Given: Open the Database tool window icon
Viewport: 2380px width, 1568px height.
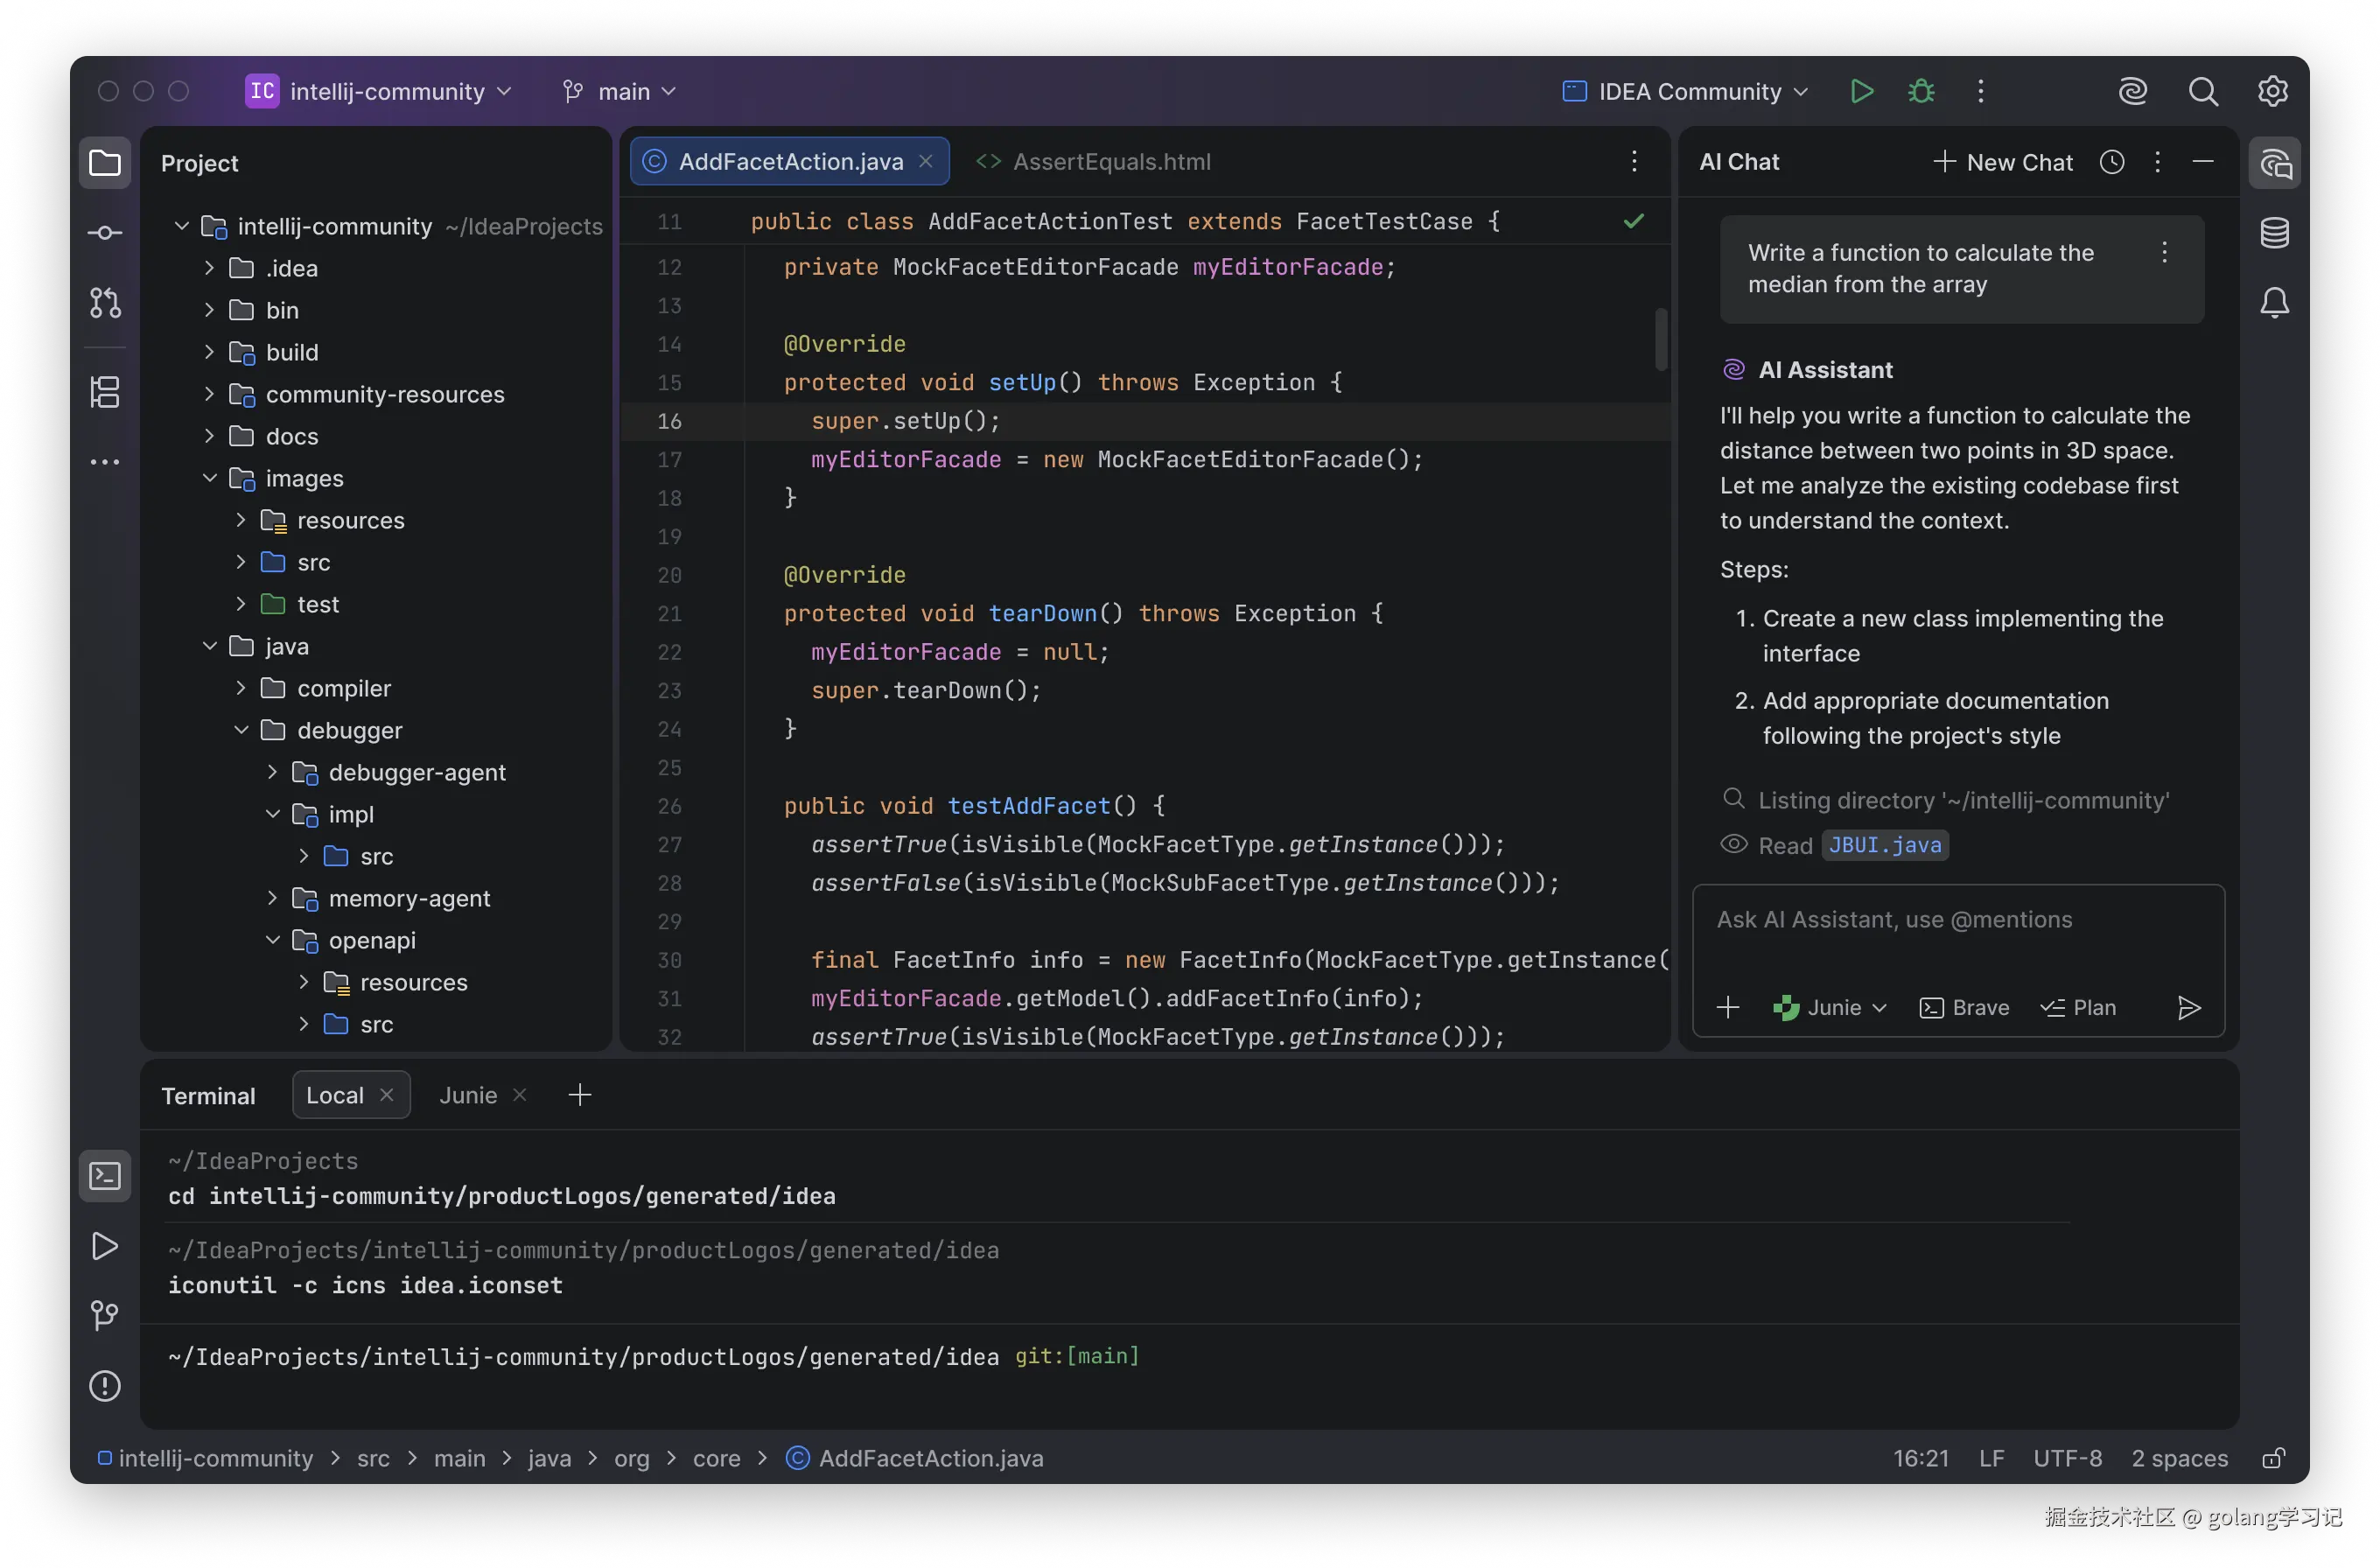Looking at the screenshot, I should coord(2274,233).
